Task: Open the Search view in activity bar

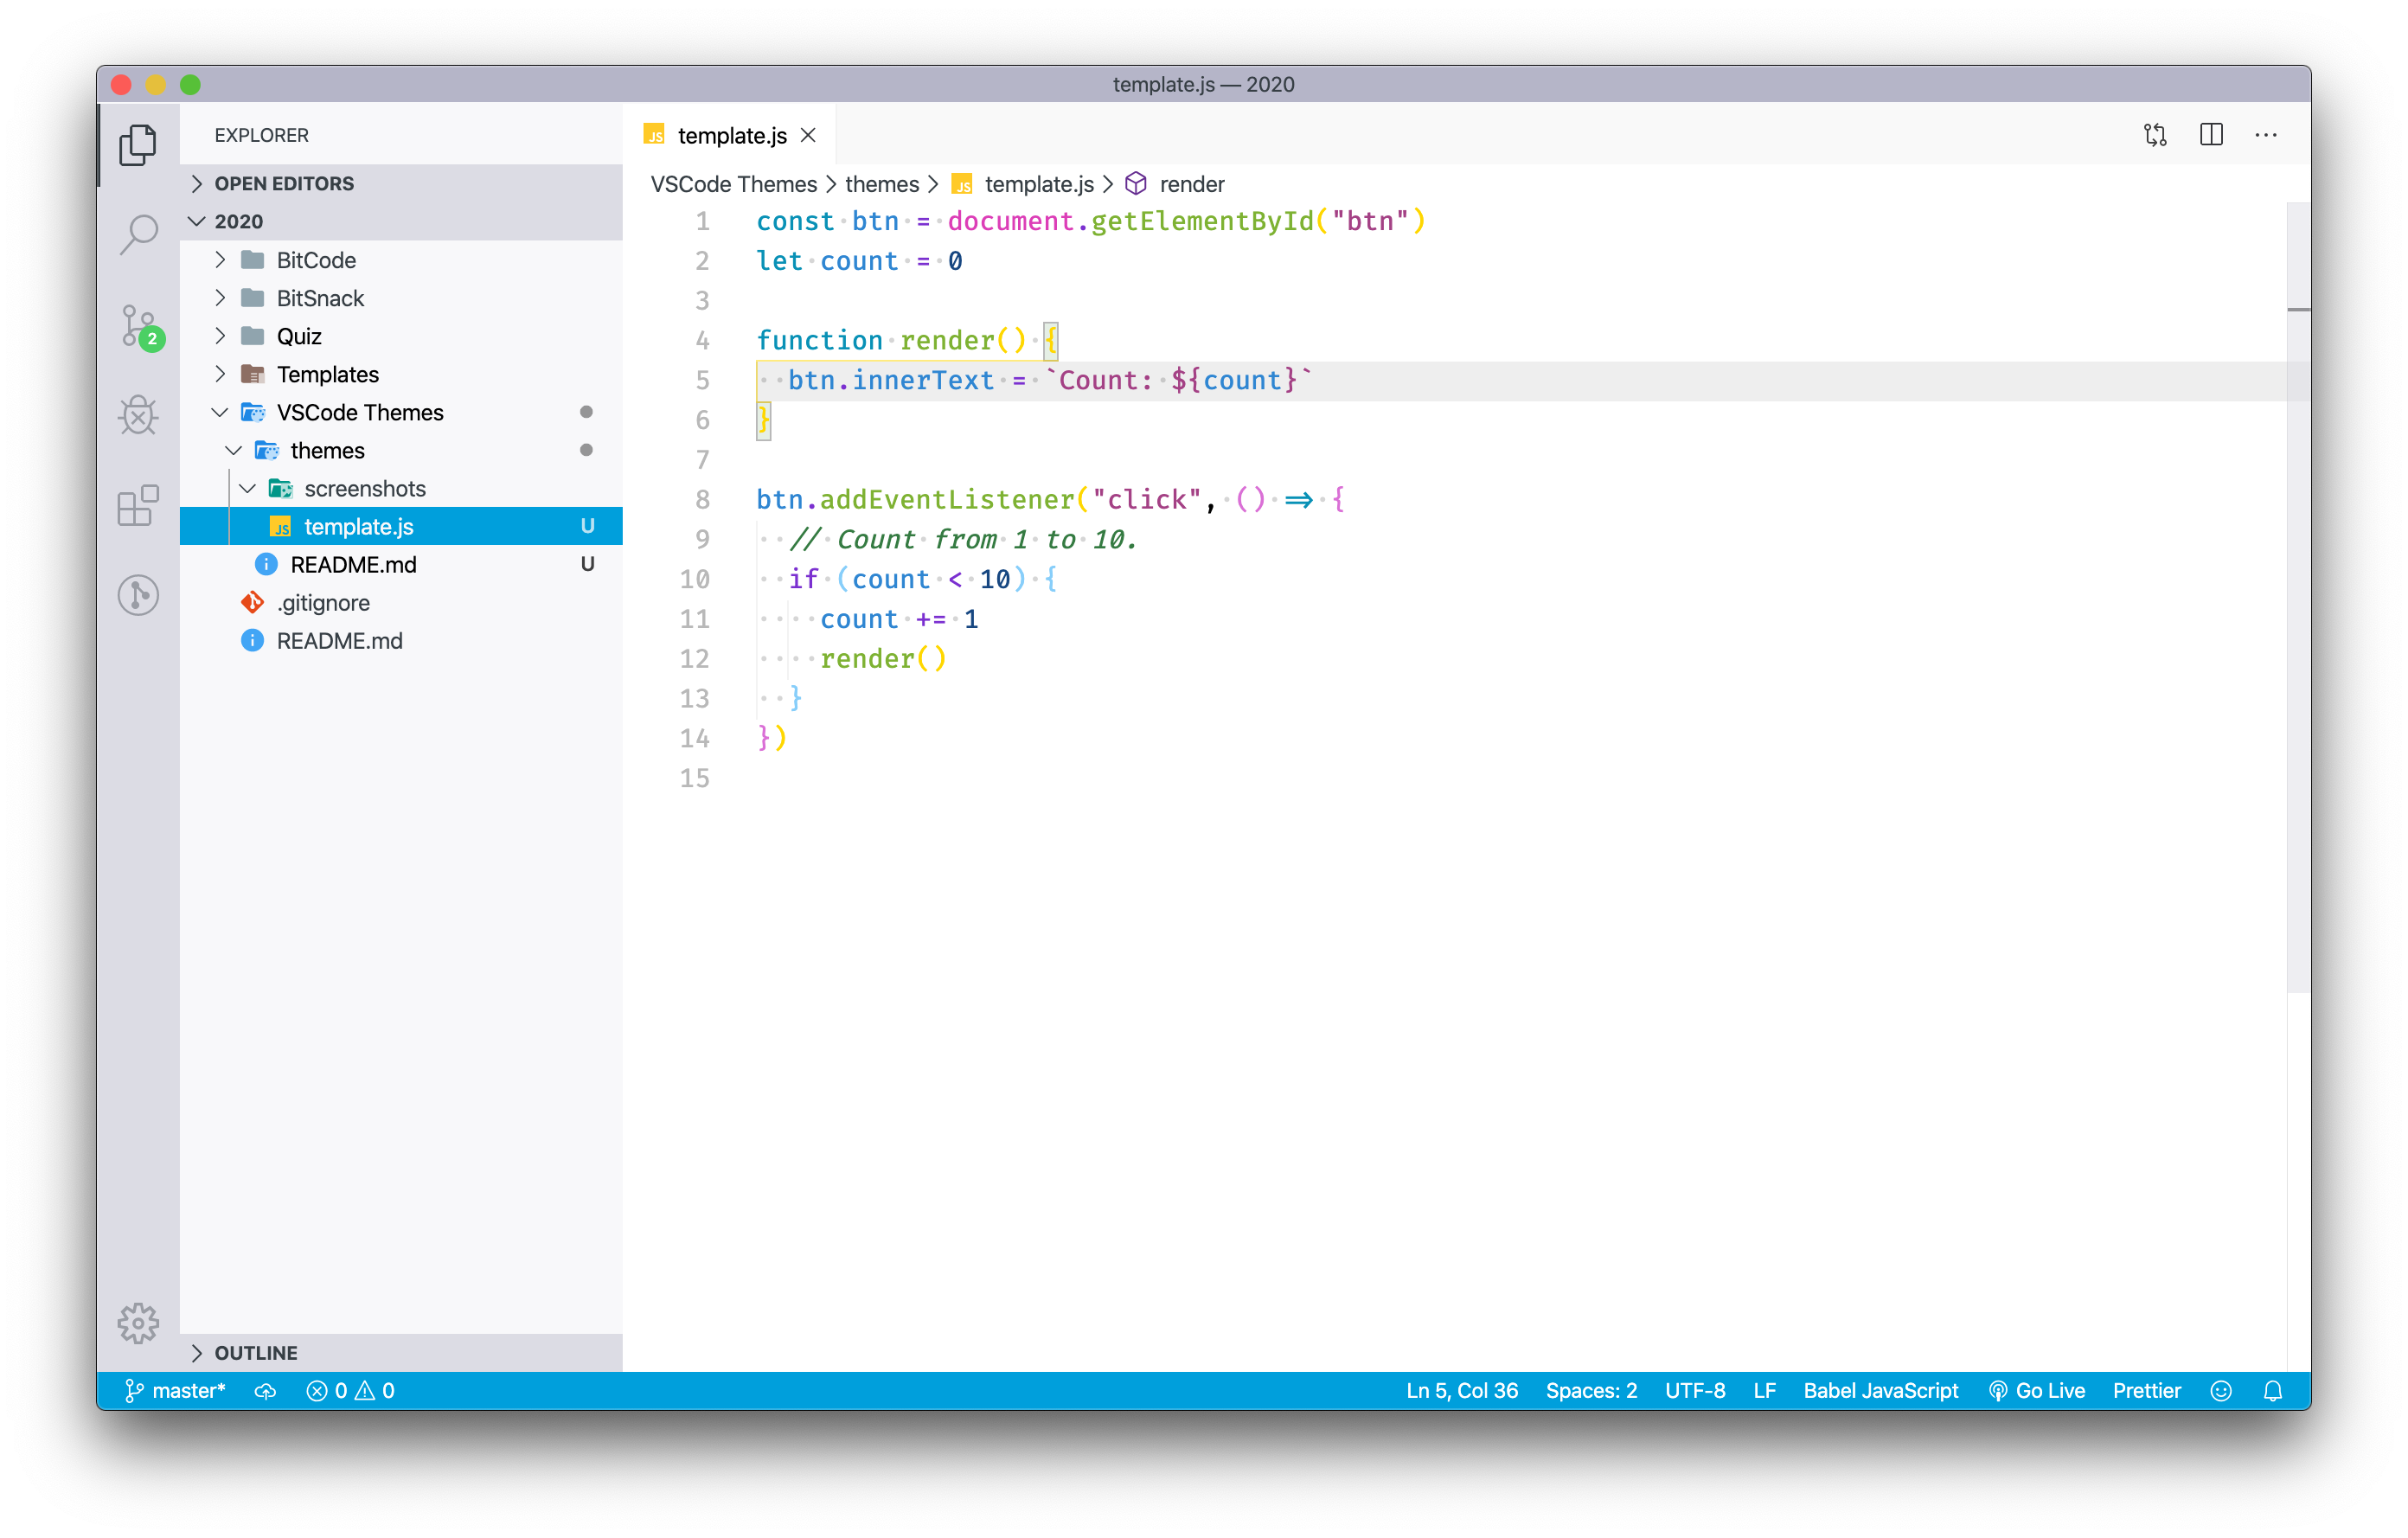Action: point(138,235)
